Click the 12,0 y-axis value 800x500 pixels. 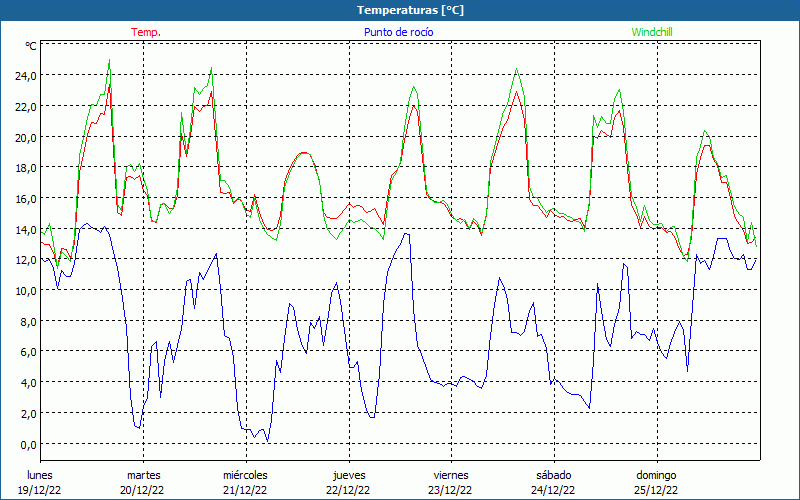[x=26, y=260]
